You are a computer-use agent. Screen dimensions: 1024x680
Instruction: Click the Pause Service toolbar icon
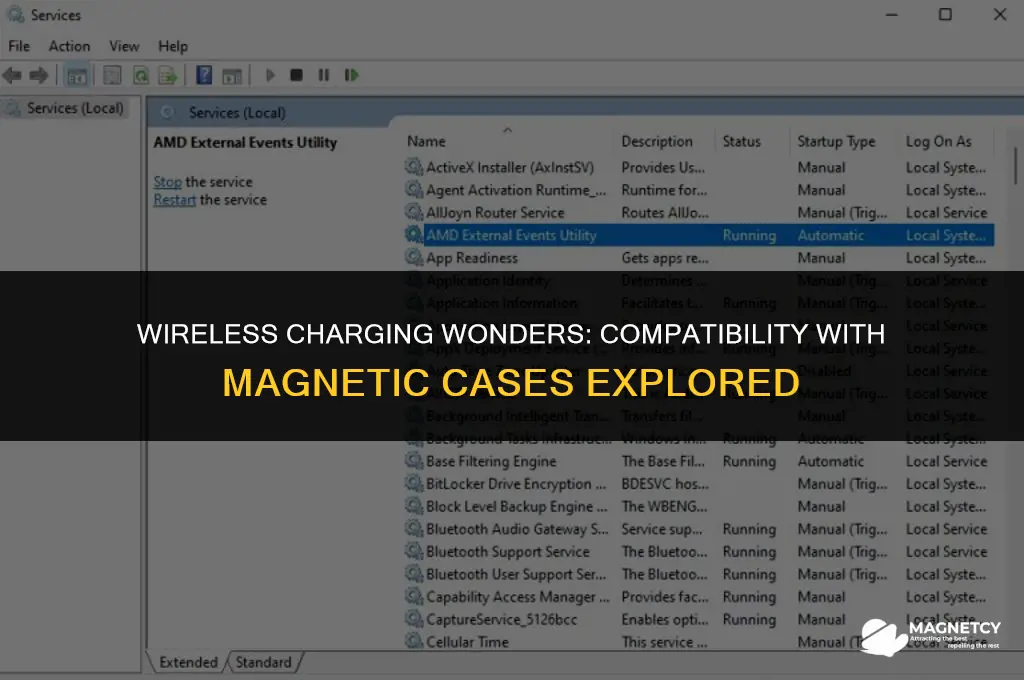[323, 75]
